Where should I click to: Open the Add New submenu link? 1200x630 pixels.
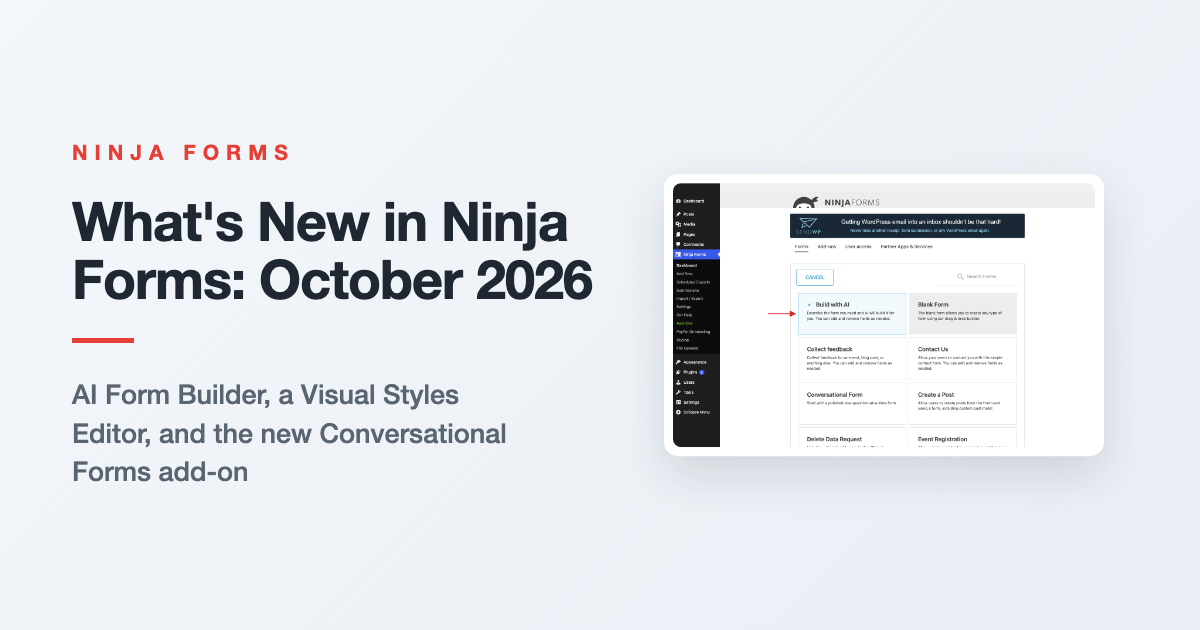pos(684,273)
